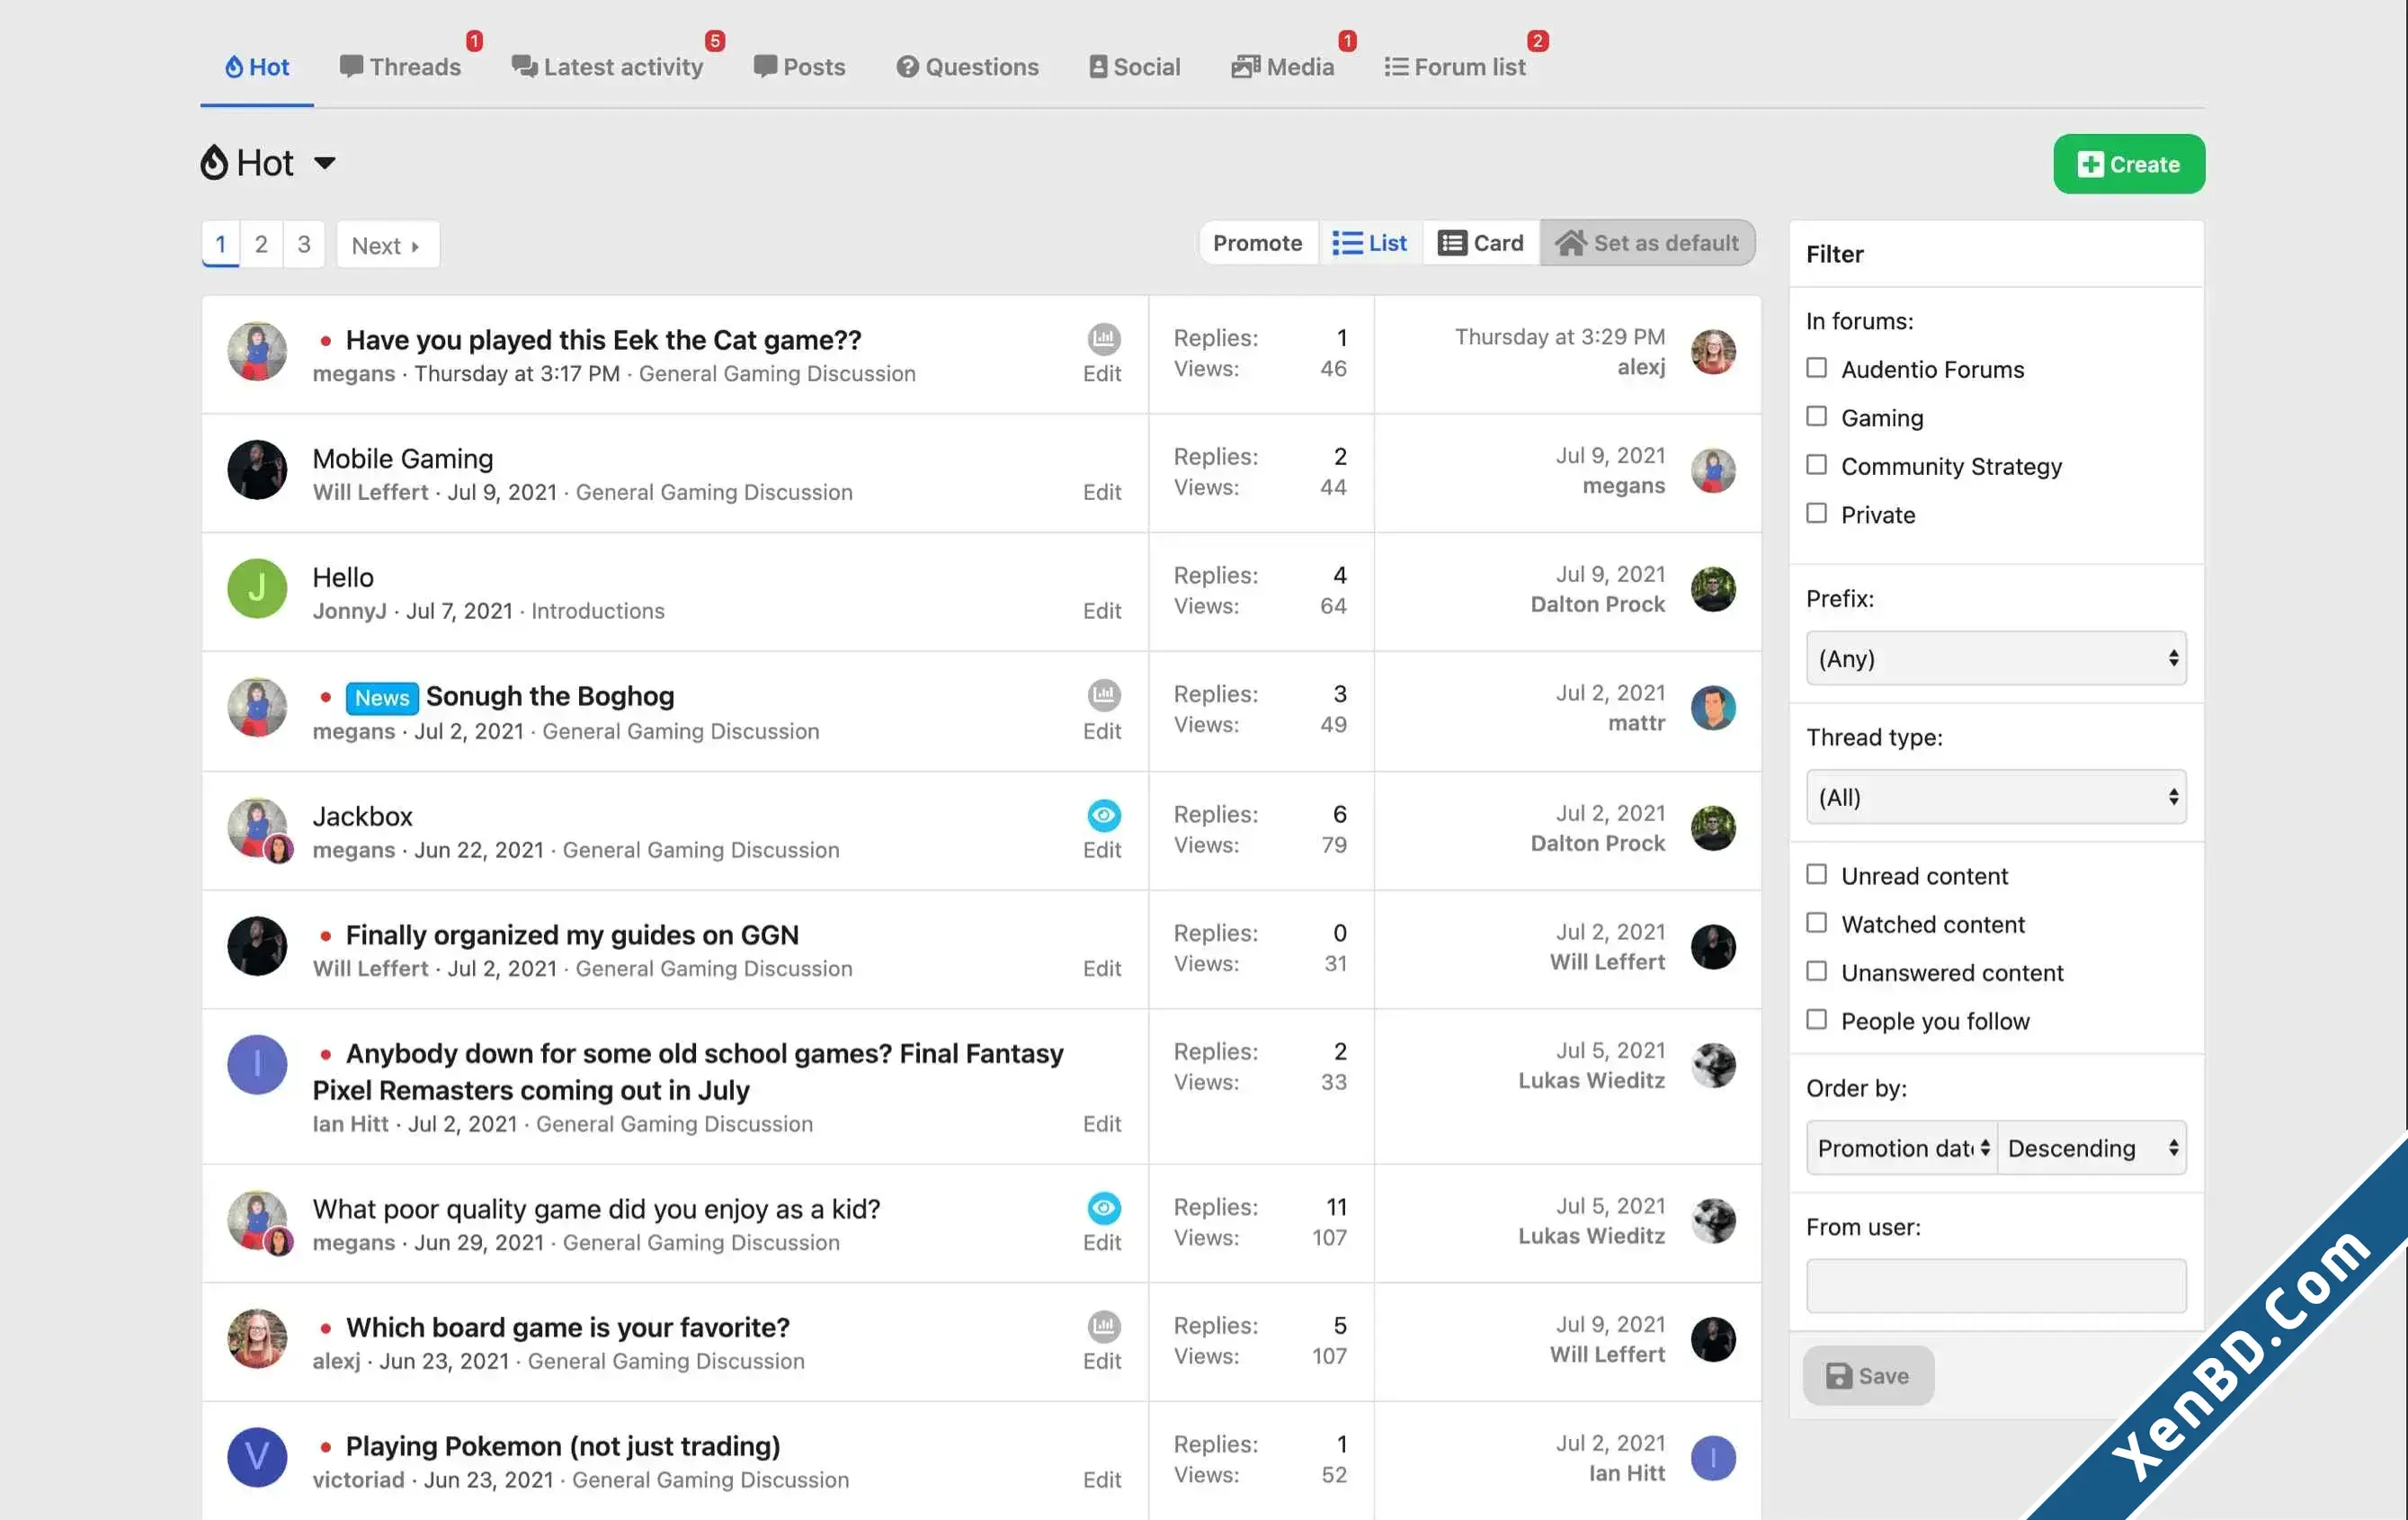Image resolution: width=2408 pixels, height=1520 pixels.
Task: Open Lukas Wieditz avatar on Final Fantasy thread
Action: coord(1712,1066)
